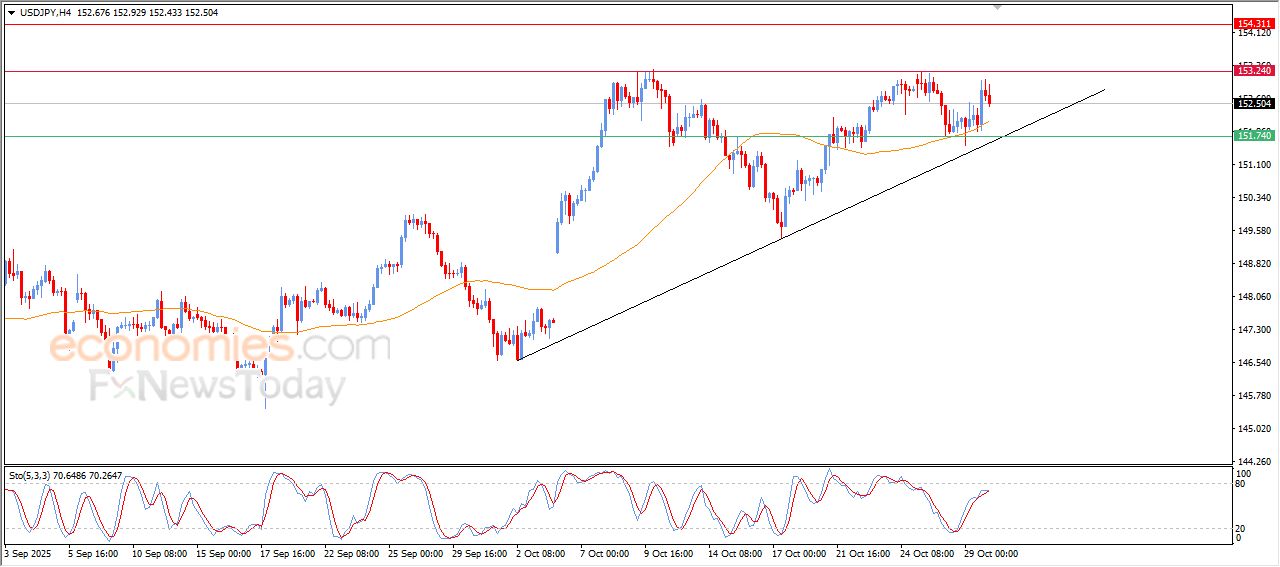
Task: Click the 100 level on Stochastic scale
Action: tap(1244, 473)
